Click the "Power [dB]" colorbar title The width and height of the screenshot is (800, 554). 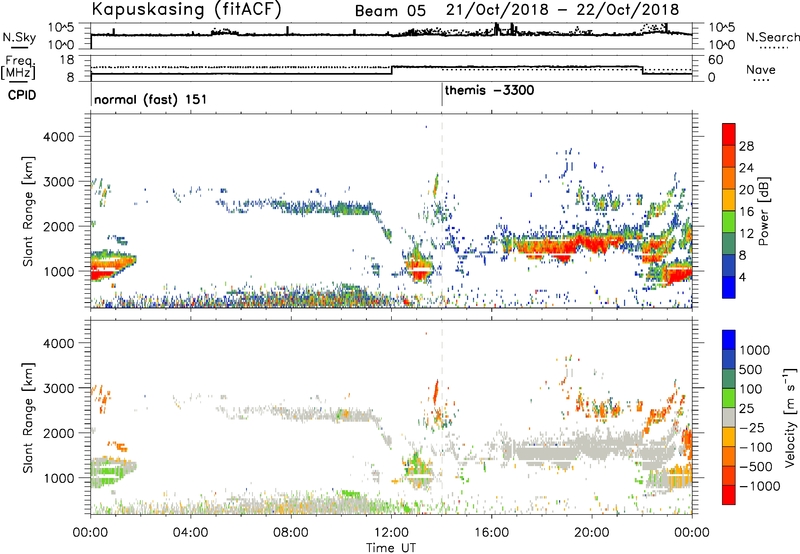coord(763,211)
